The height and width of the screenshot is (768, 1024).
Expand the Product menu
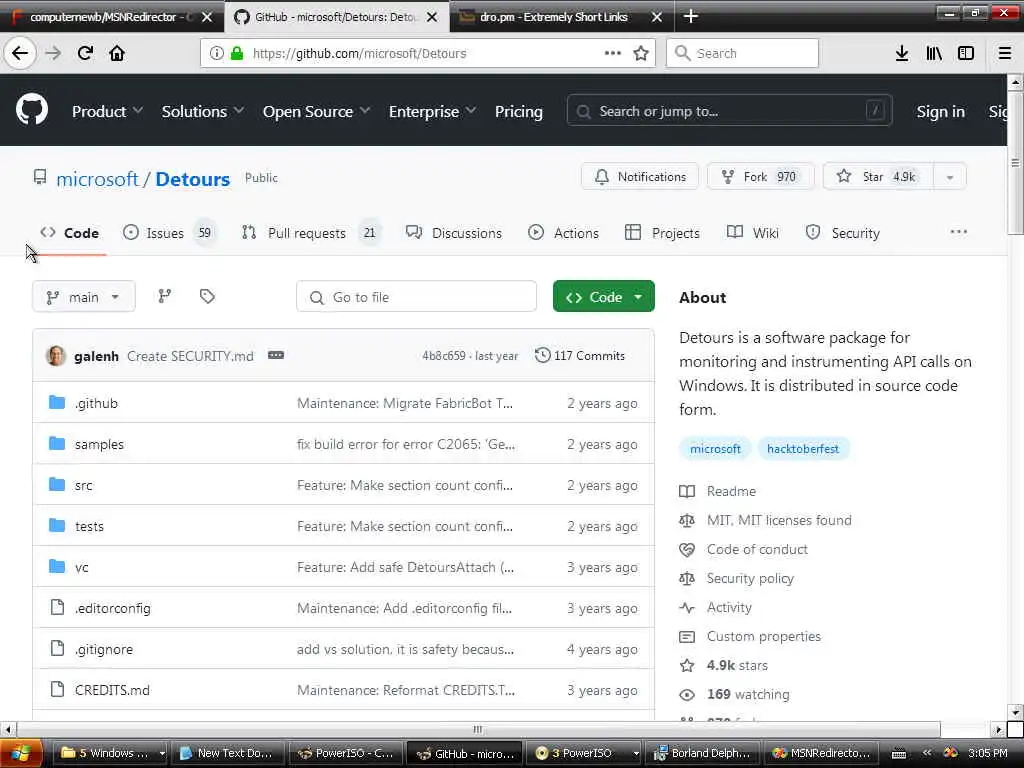point(107,111)
